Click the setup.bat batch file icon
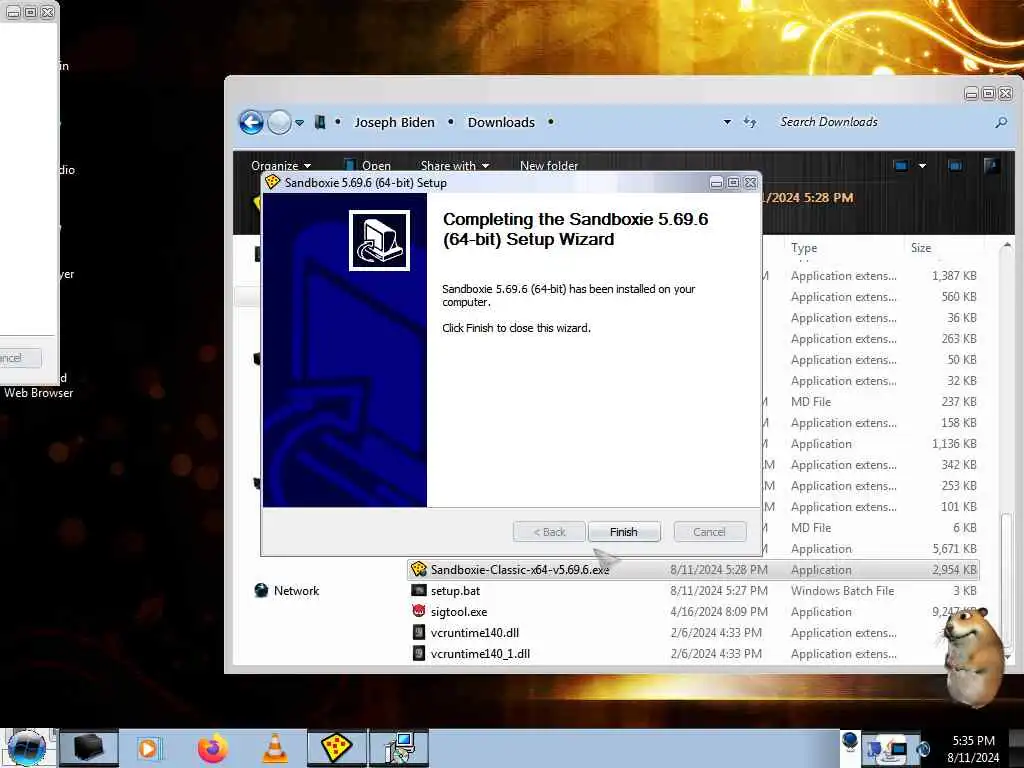 (x=419, y=590)
